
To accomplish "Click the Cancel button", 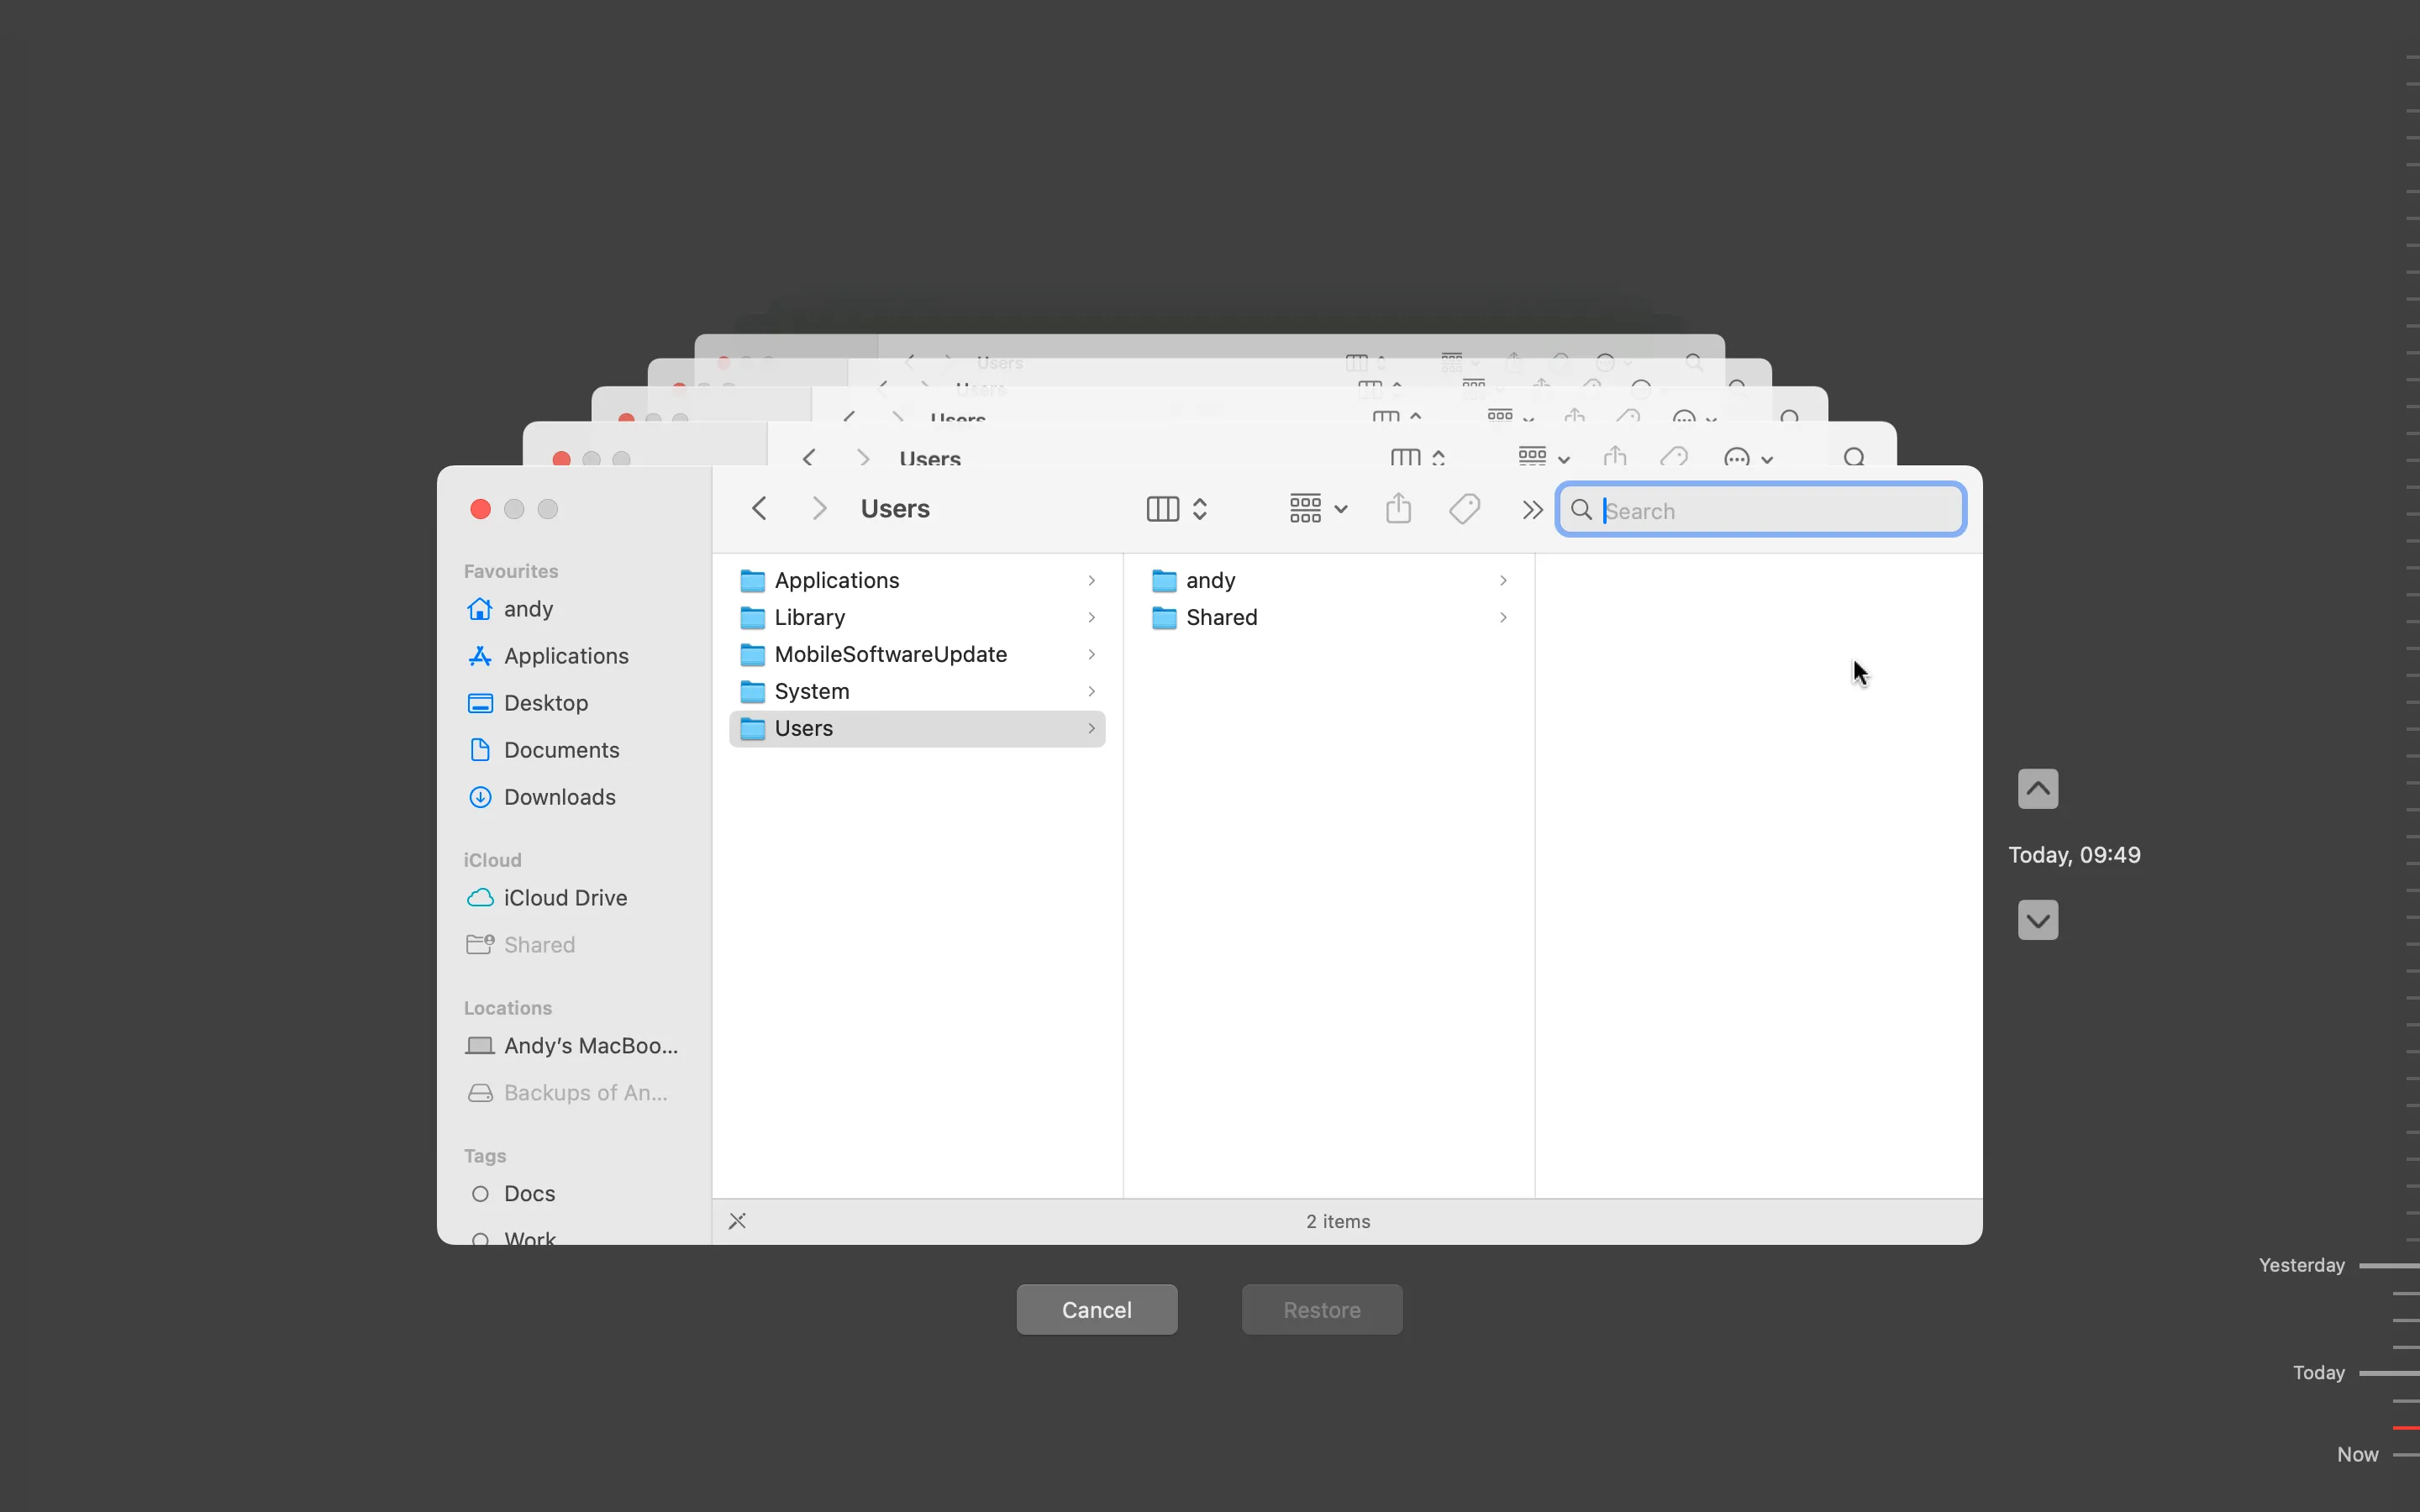I will (1096, 1310).
